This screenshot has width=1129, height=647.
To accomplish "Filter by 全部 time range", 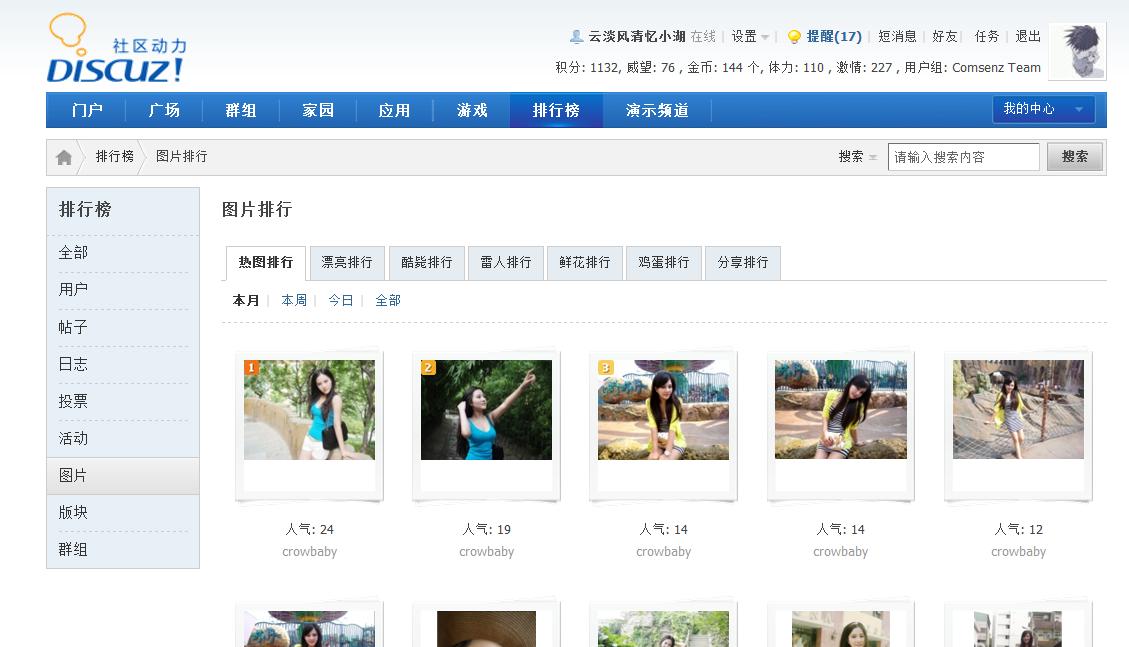I will pos(388,300).
